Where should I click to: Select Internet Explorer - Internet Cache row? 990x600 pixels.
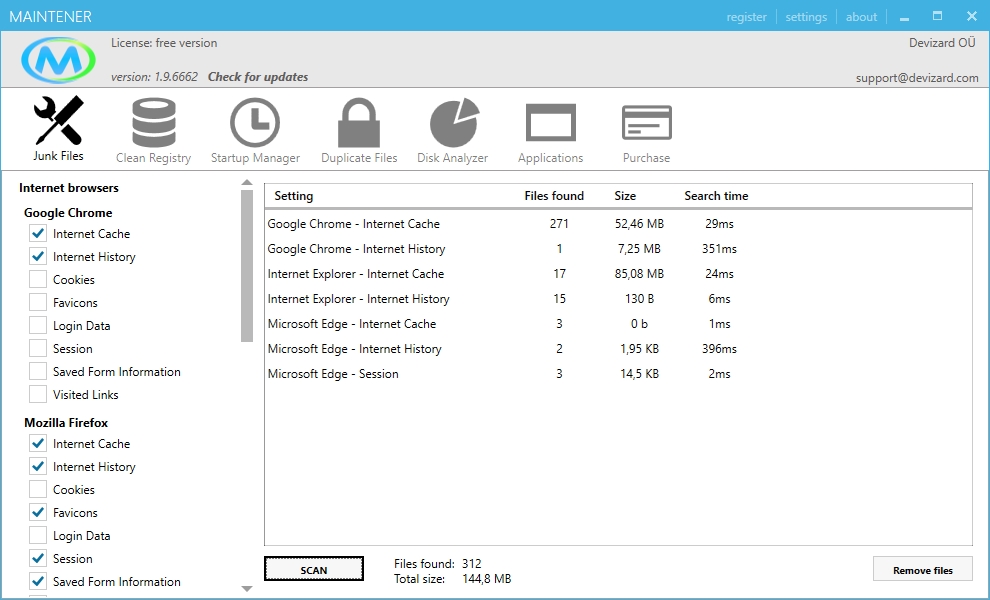point(356,274)
